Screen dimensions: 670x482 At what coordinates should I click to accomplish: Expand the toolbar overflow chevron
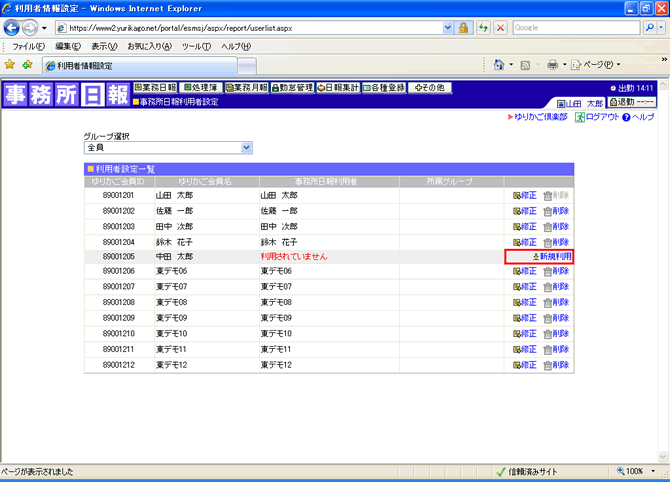coord(664,59)
